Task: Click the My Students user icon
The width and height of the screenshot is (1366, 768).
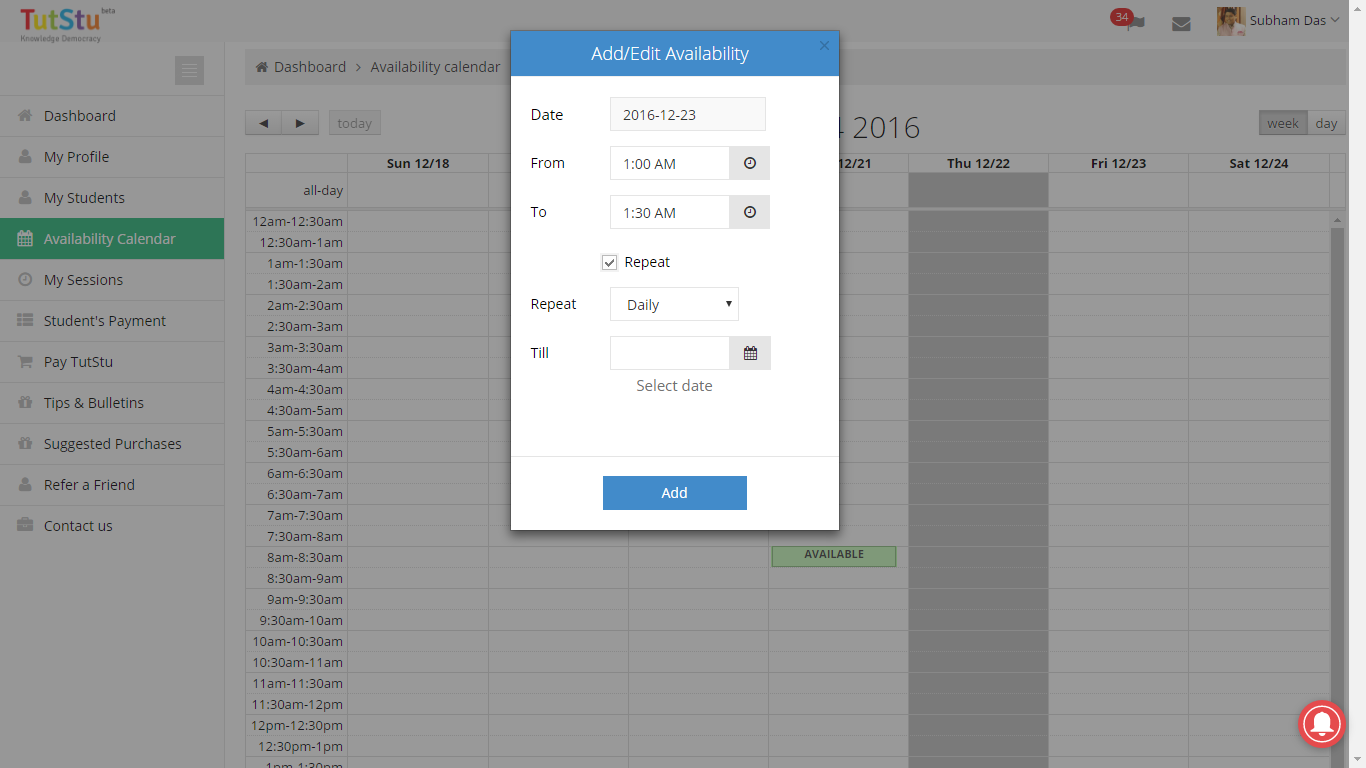Action: [x=25, y=197]
